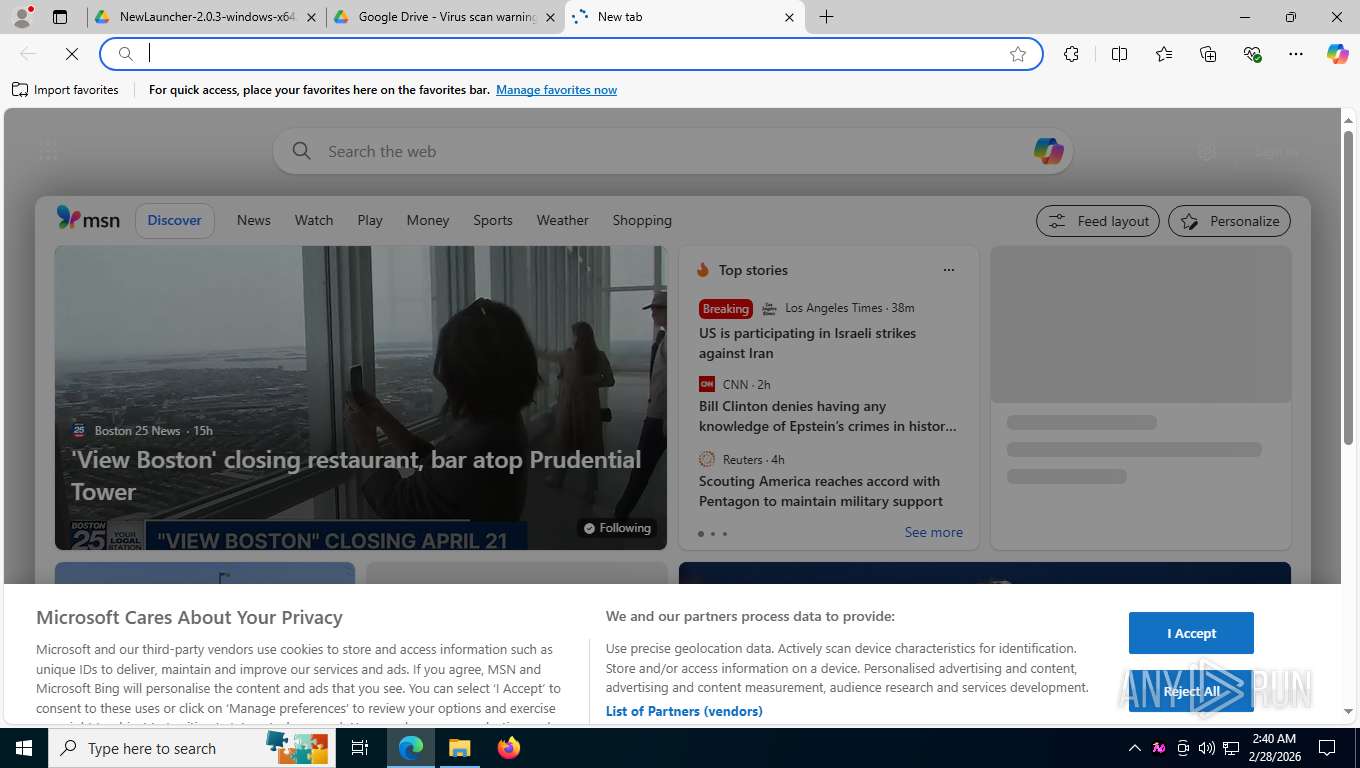Click the Copilot icon in web search box
1360x768 pixels.
(x=1048, y=151)
